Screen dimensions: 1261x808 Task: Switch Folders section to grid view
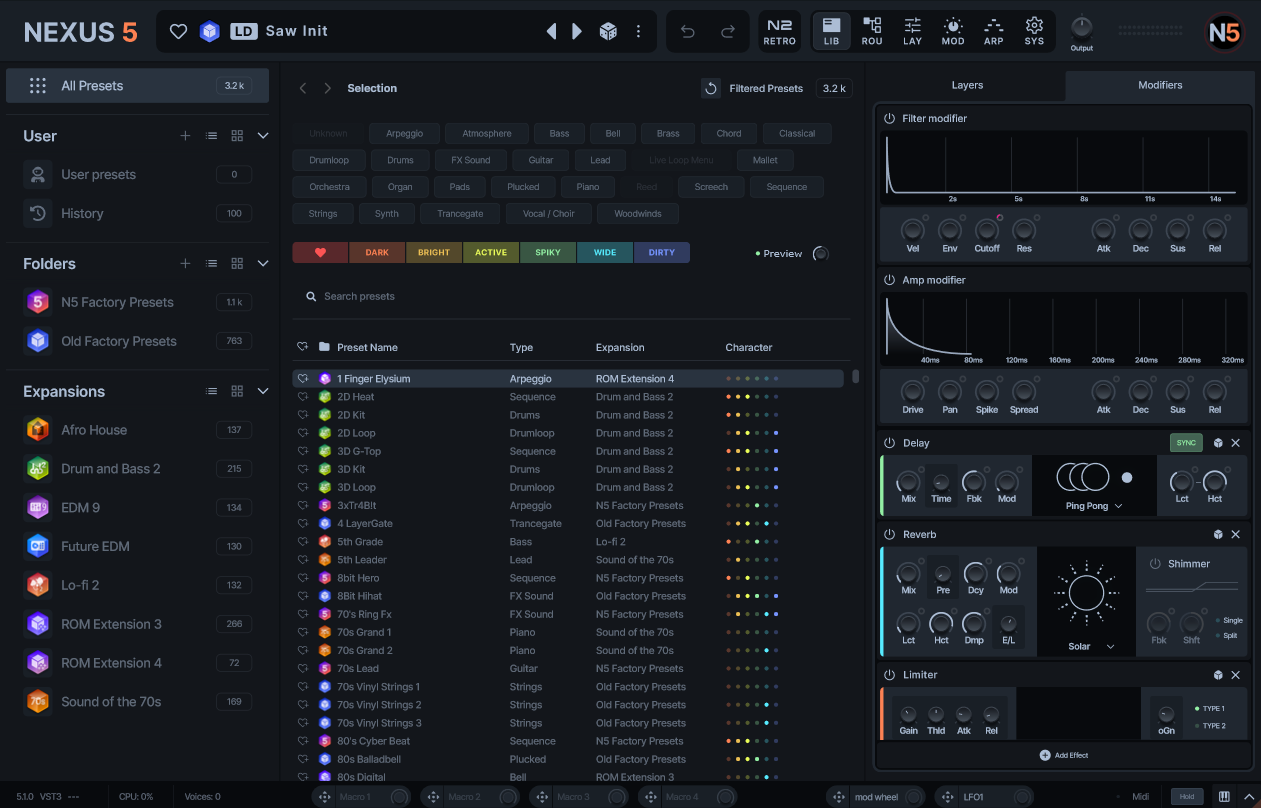coord(237,264)
